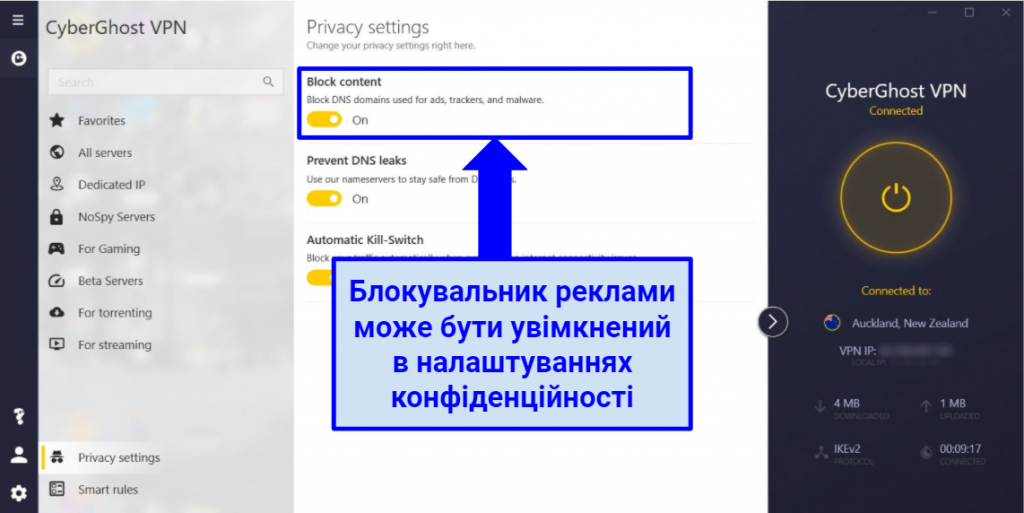Image resolution: width=1024 pixels, height=513 pixels.
Task: Select Beta Servers in the sidebar
Action: click(x=110, y=281)
